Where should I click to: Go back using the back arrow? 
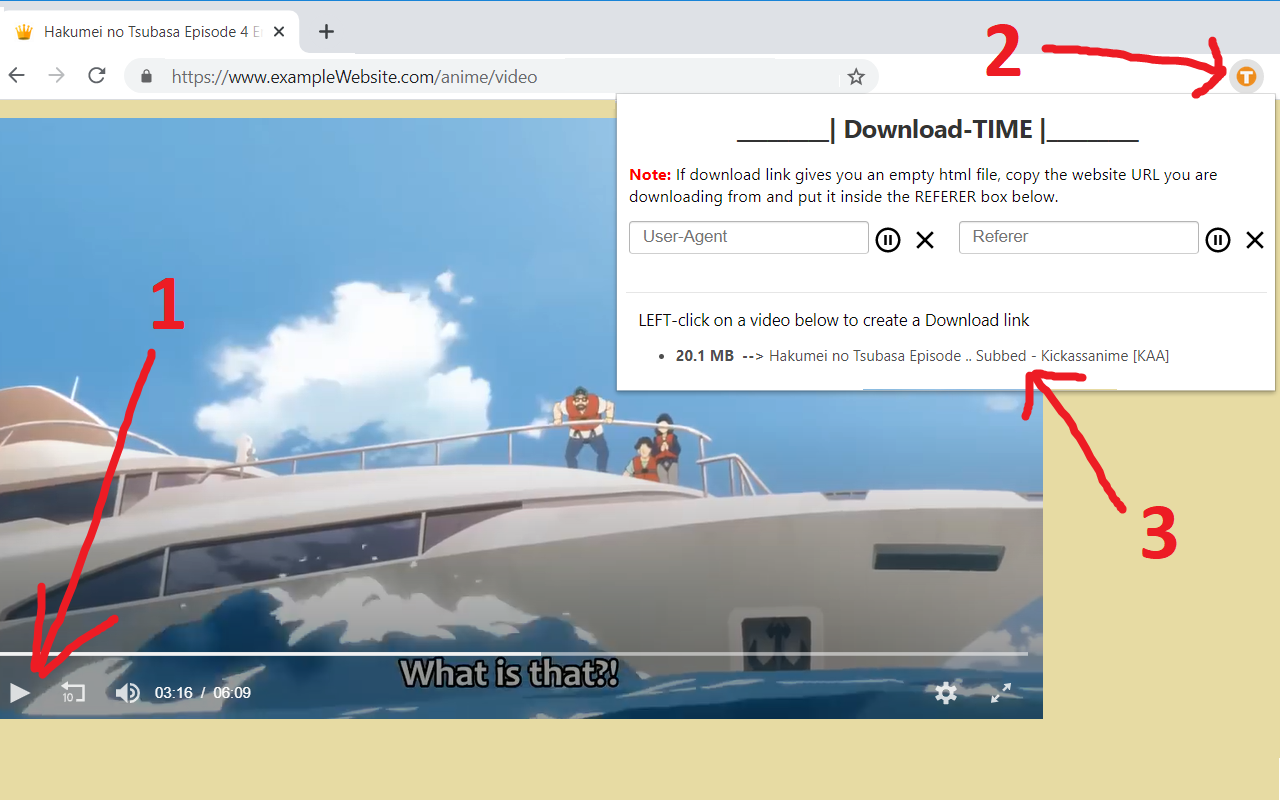[x=17, y=75]
